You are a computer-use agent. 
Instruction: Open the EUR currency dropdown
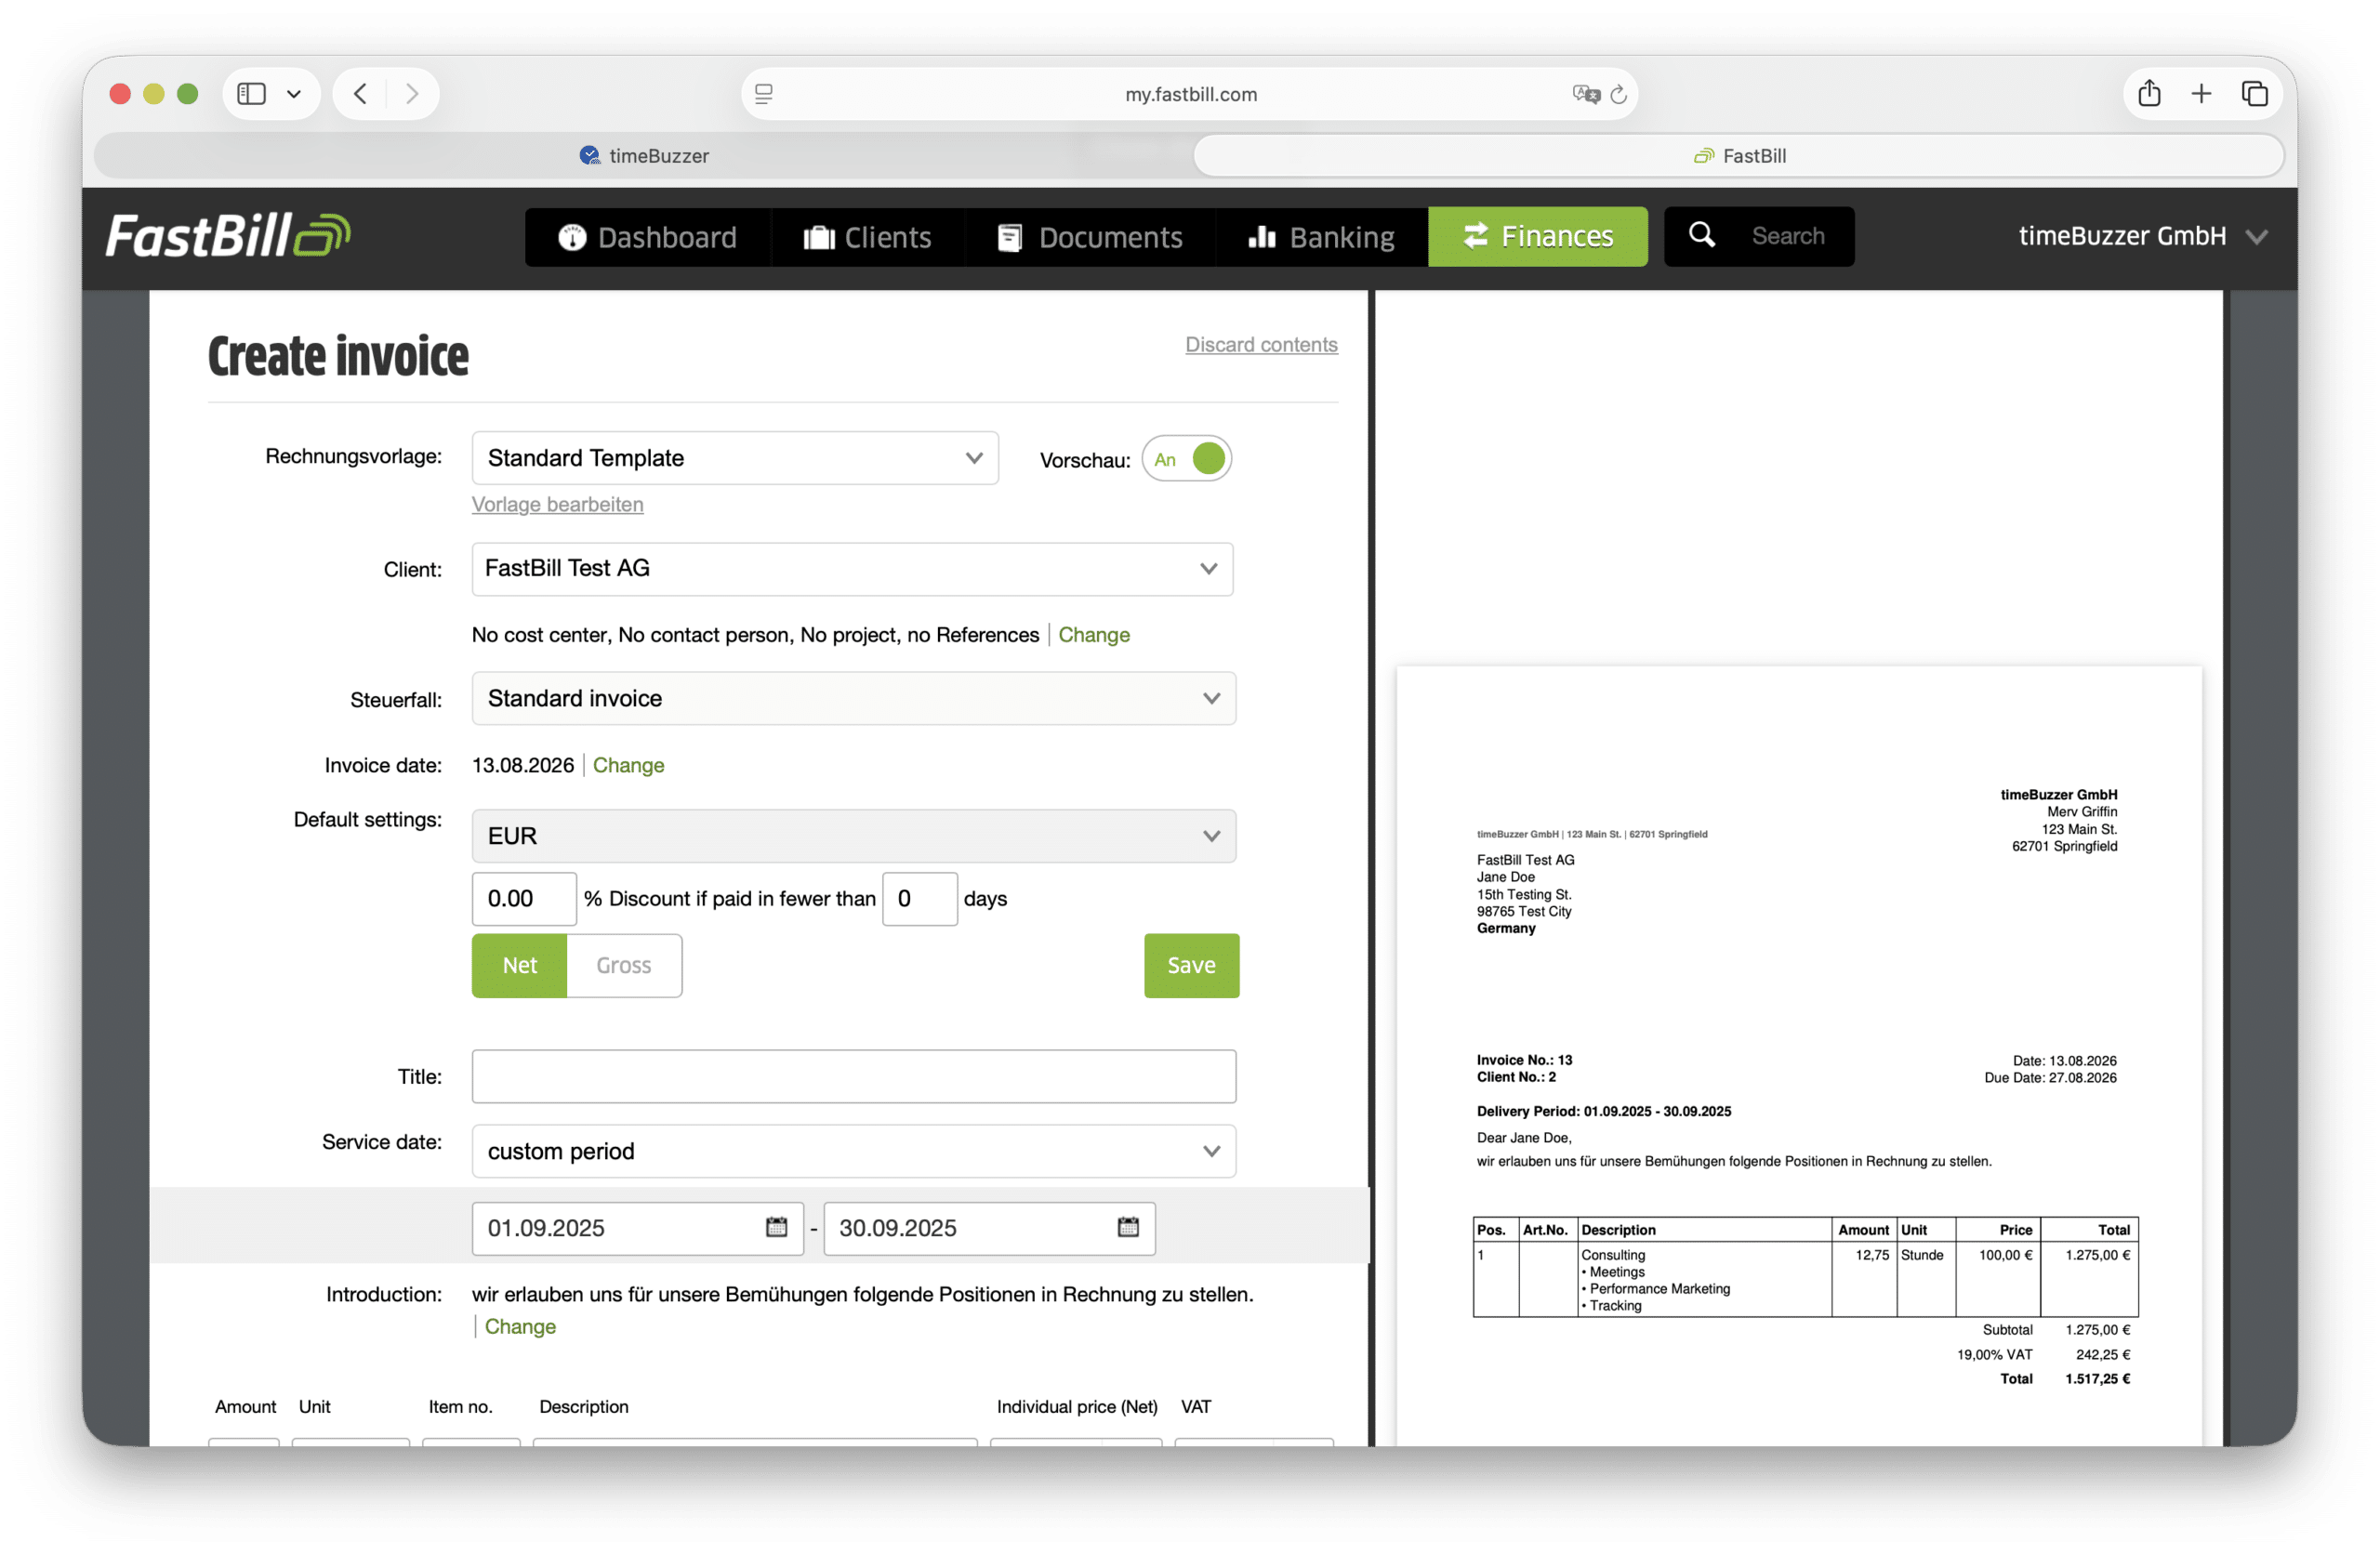coord(854,836)
